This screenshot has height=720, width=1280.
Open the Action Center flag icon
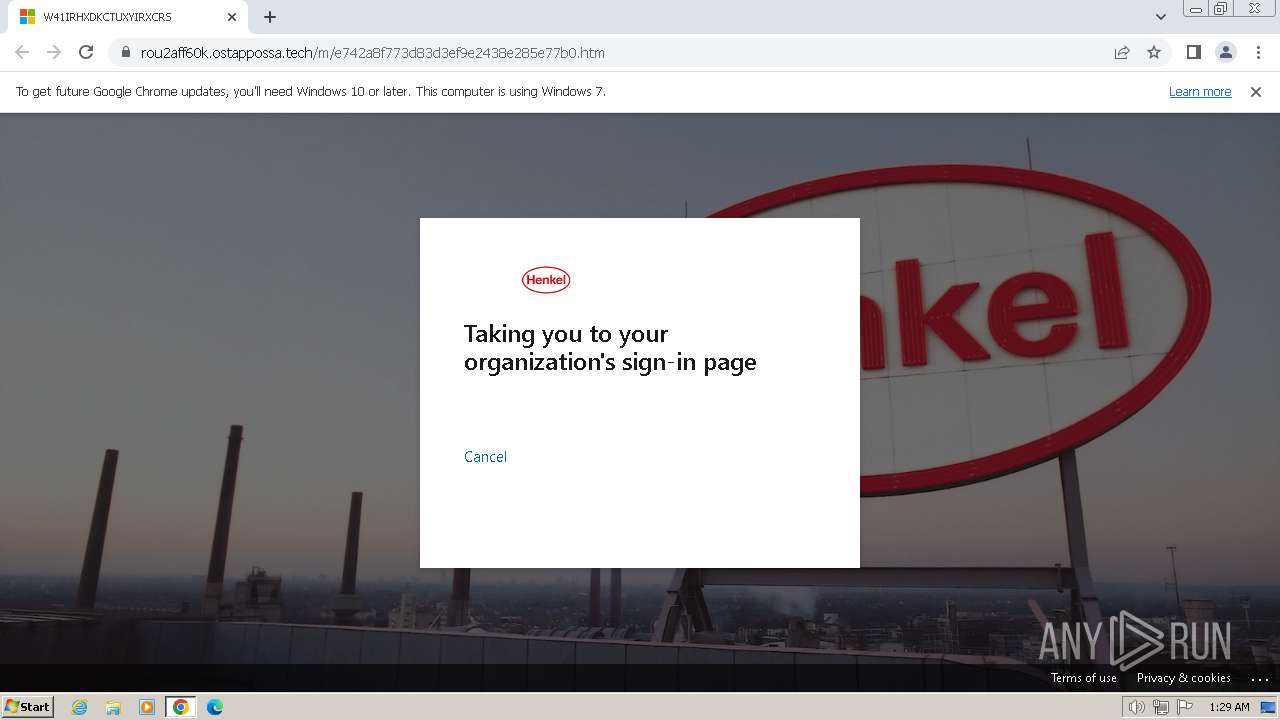[1185, 707]
